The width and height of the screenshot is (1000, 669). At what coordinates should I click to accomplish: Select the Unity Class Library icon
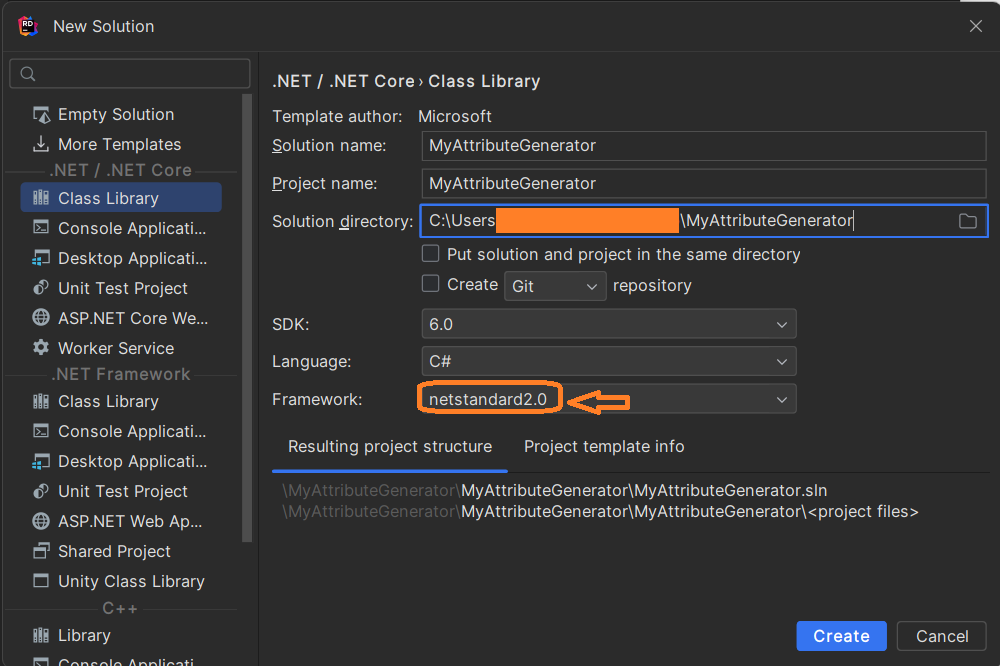pyautogui.click(x=41, y=581)
